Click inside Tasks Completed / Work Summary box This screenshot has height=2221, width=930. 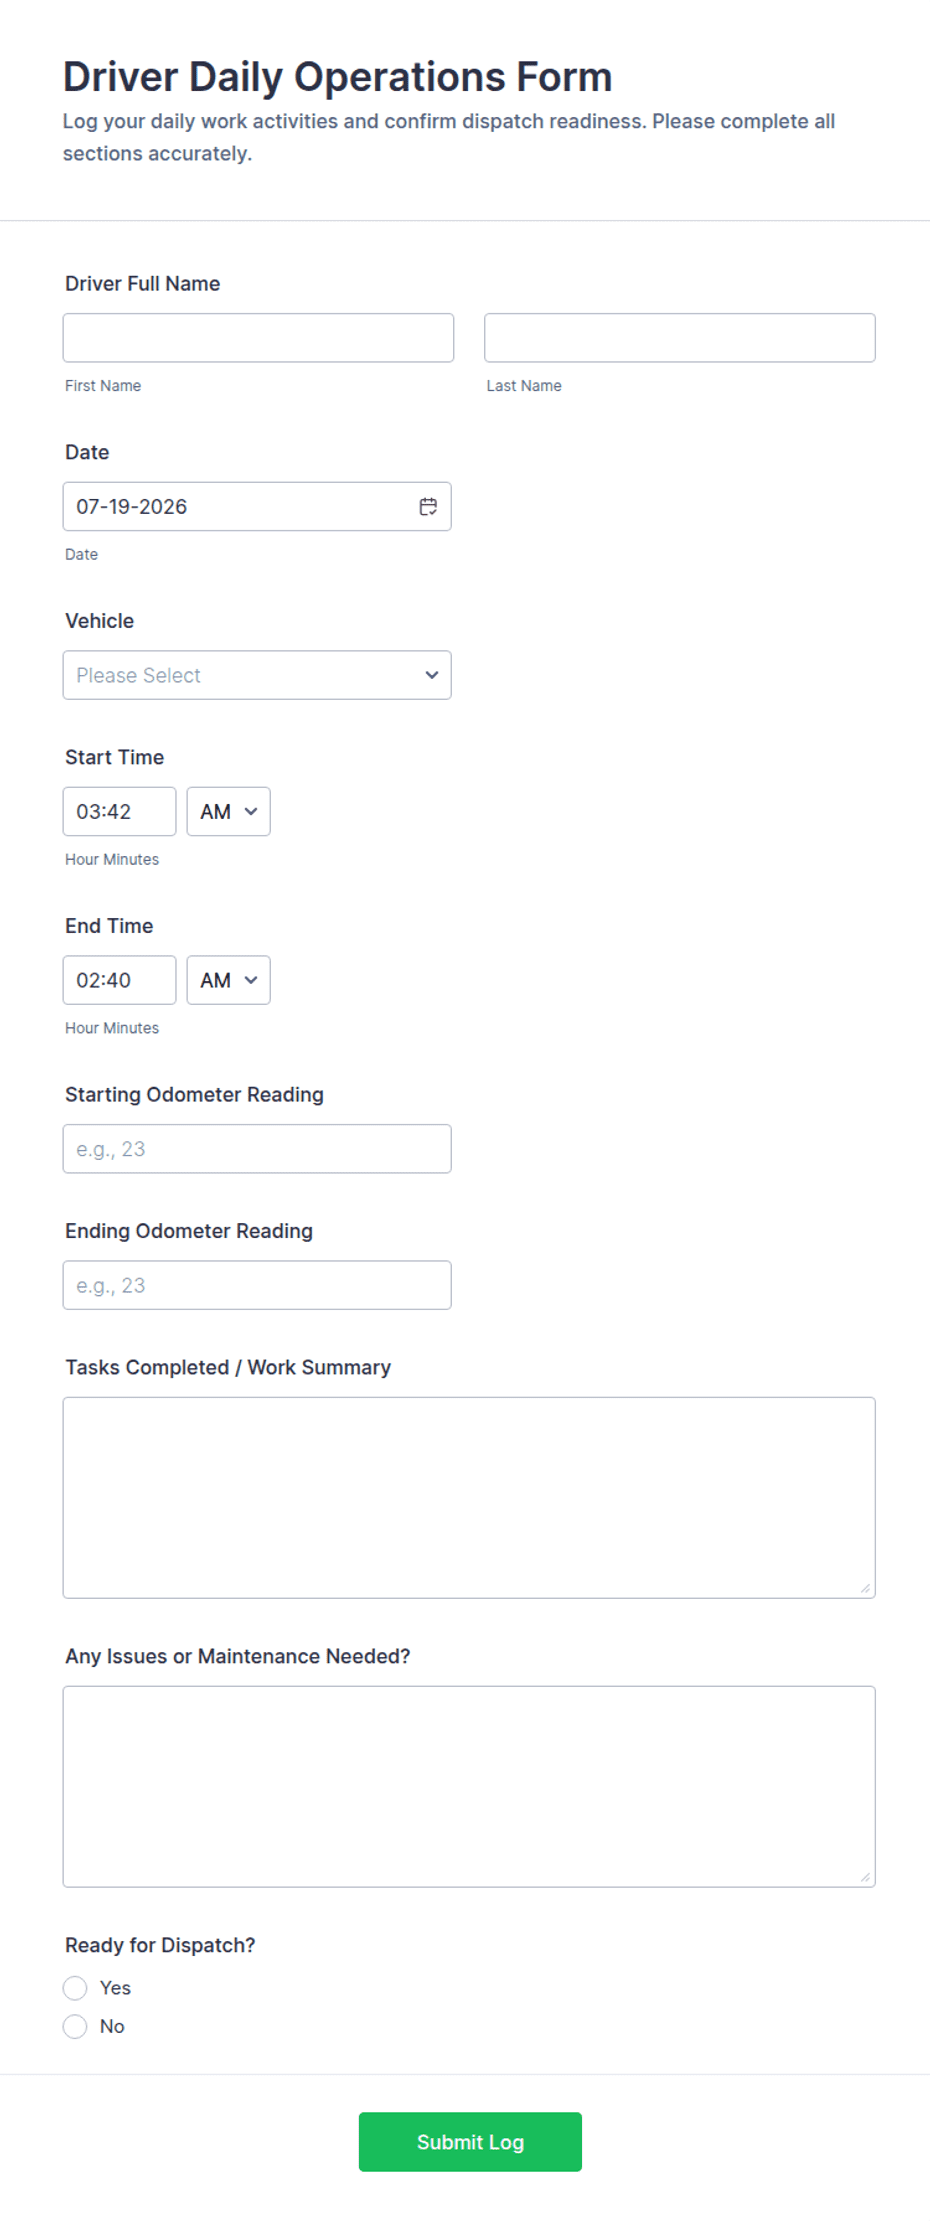[469, 1498]
